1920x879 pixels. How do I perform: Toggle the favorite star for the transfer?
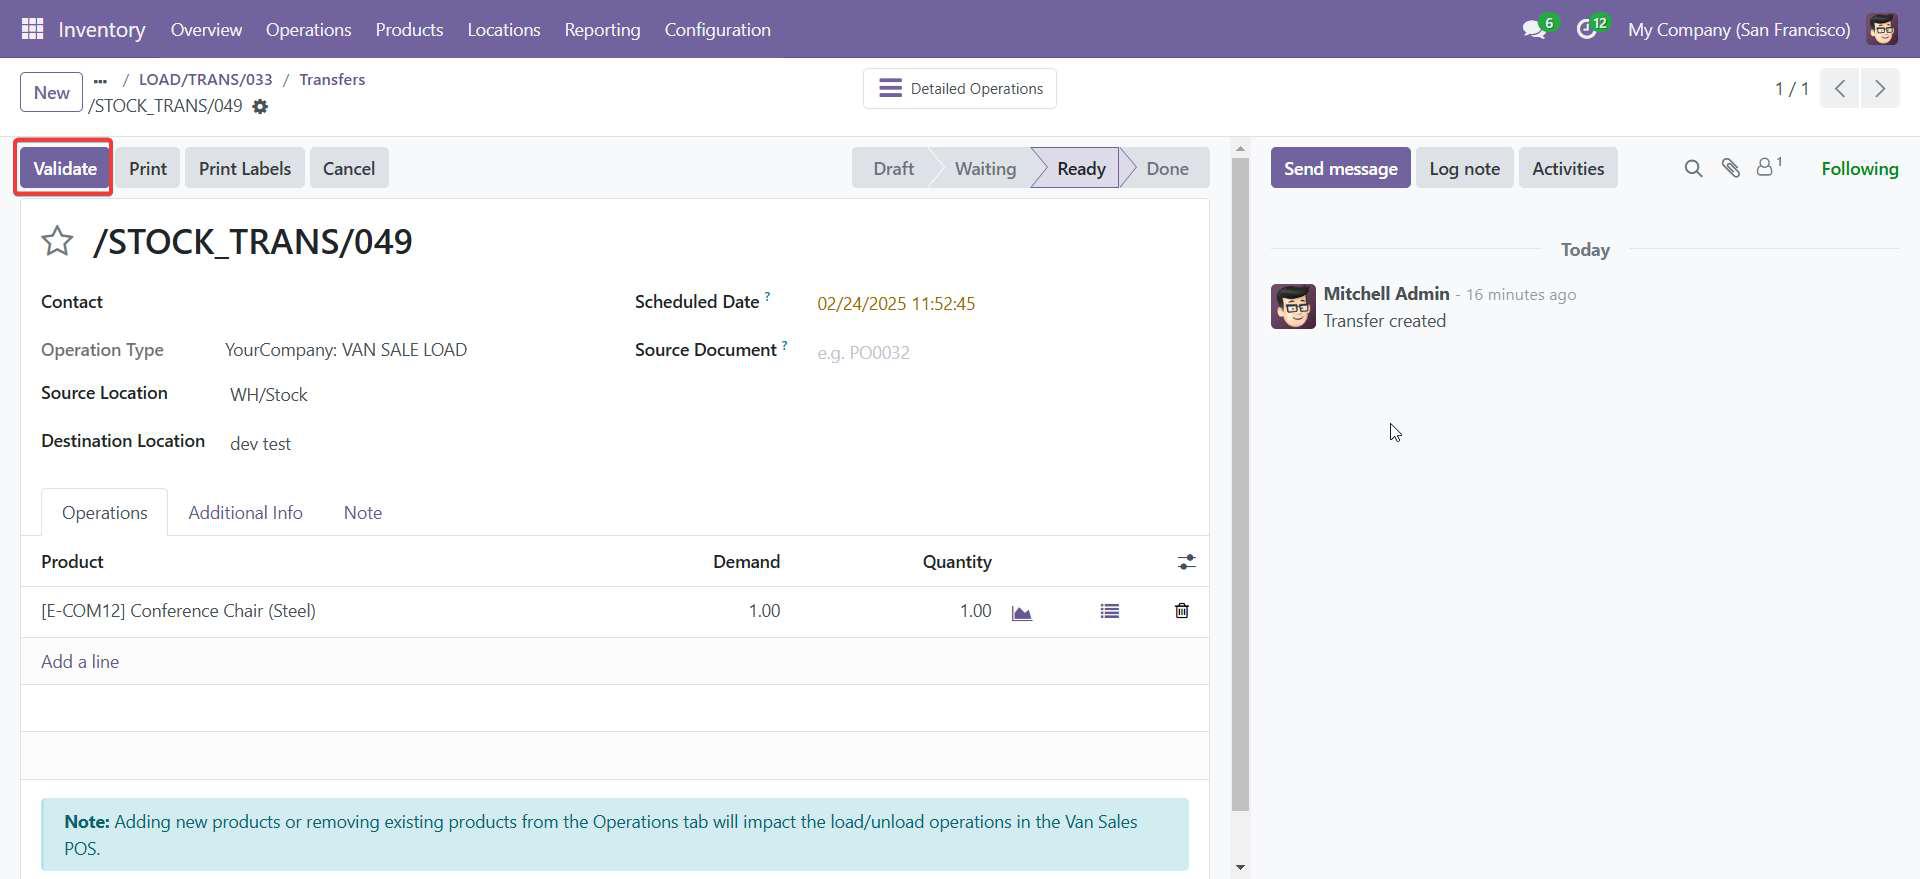tap(57, 241)
